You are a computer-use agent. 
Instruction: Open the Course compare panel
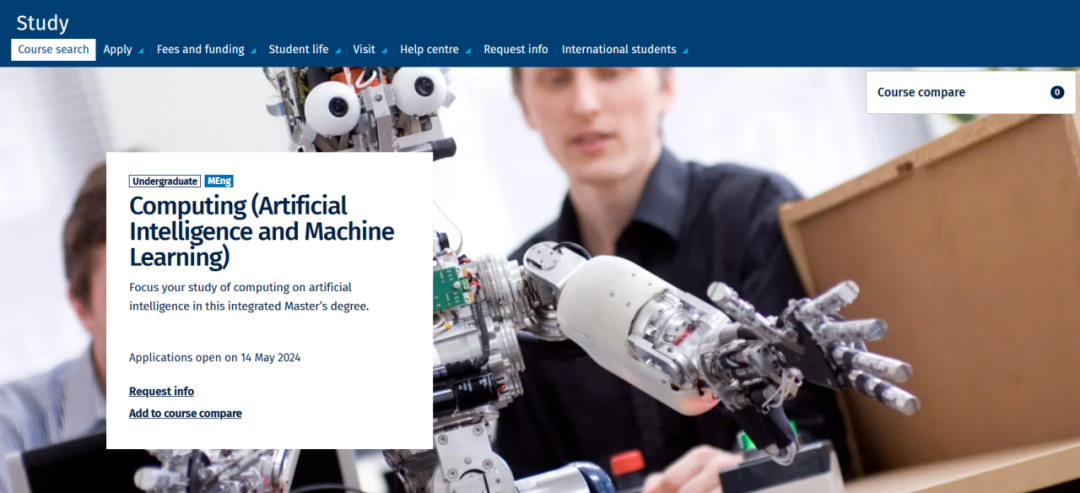[921, 92]
